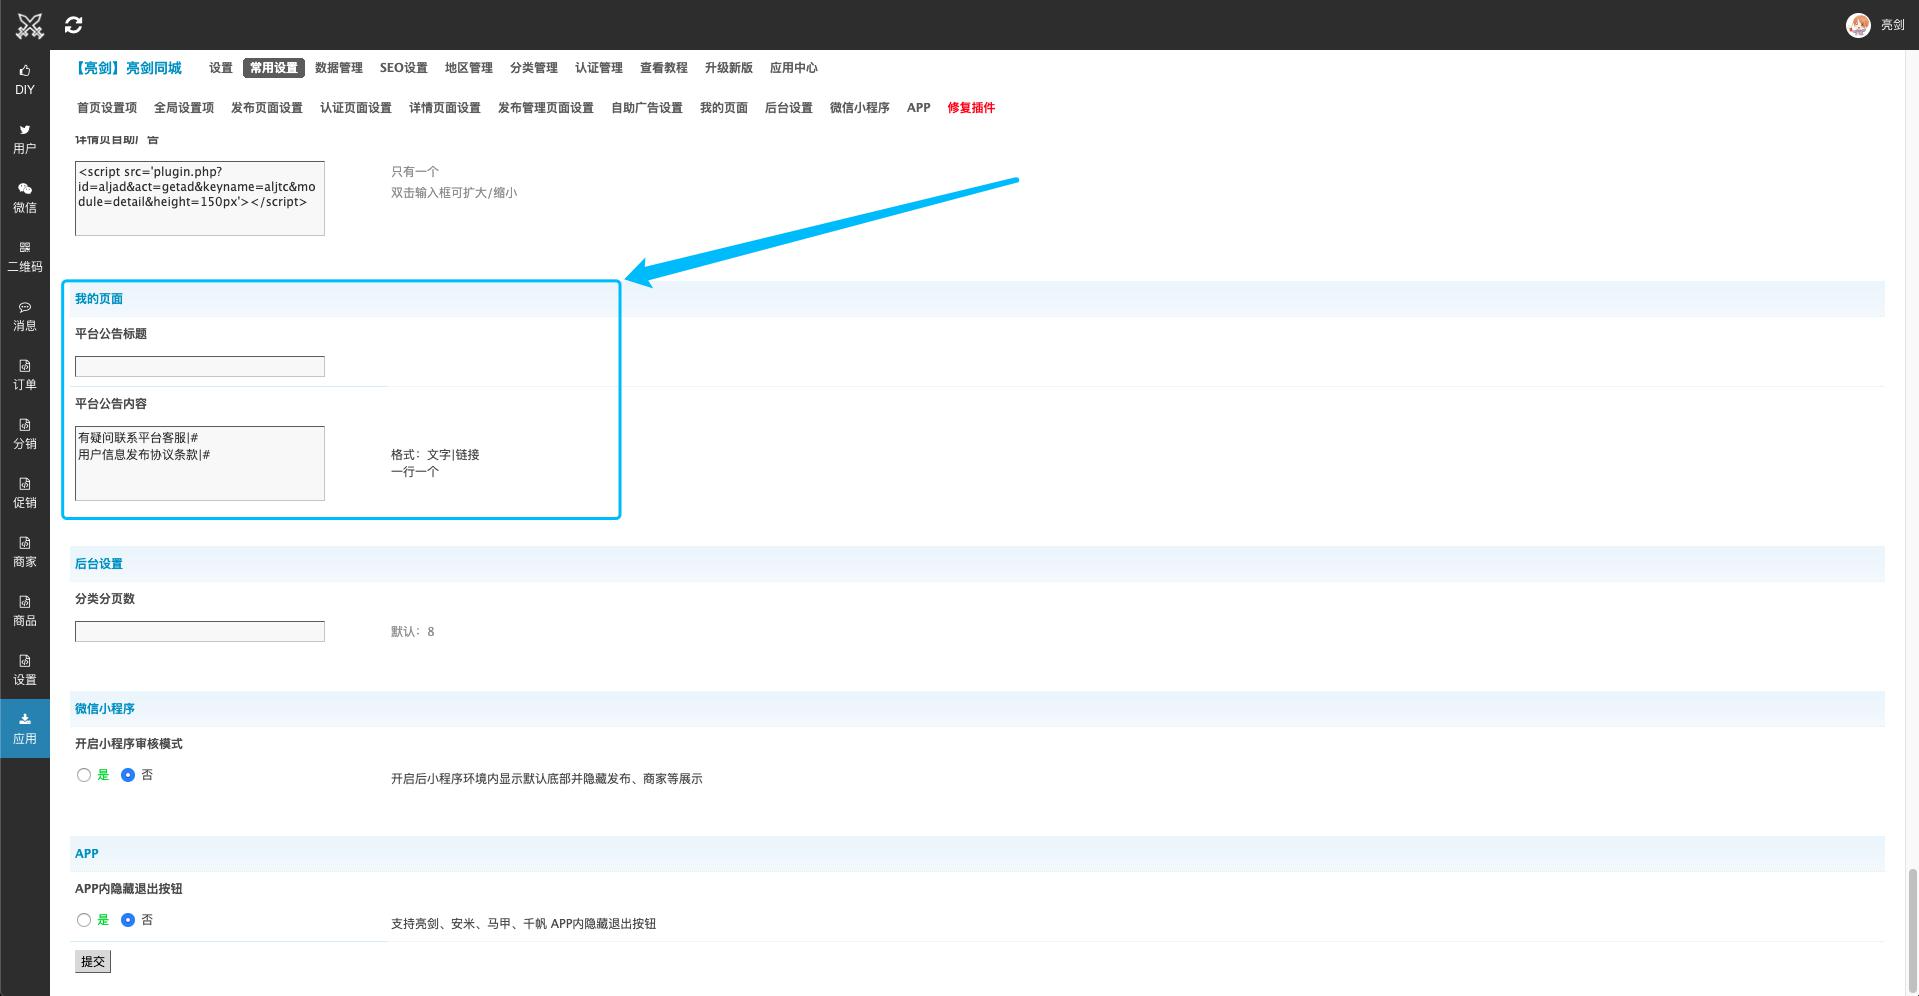Click the 我的页面 section heading

pos(99,299)
